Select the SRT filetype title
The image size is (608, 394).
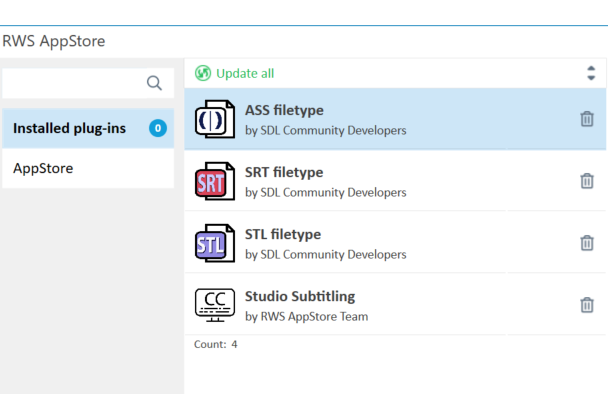[x=284, y=172]
